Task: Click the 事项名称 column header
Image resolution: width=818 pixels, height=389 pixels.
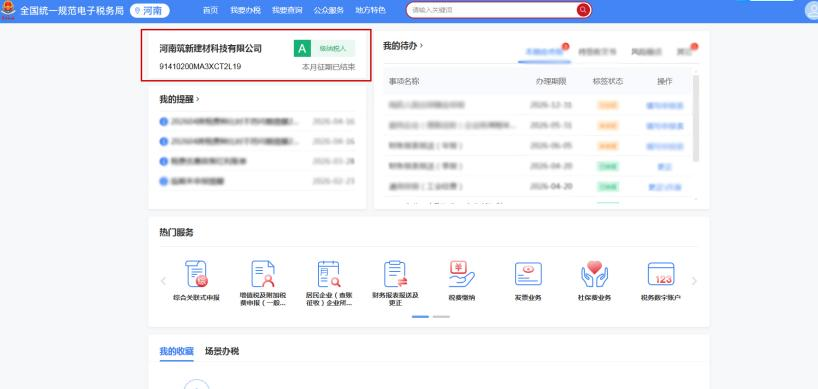Action: [x=404, y=82]
